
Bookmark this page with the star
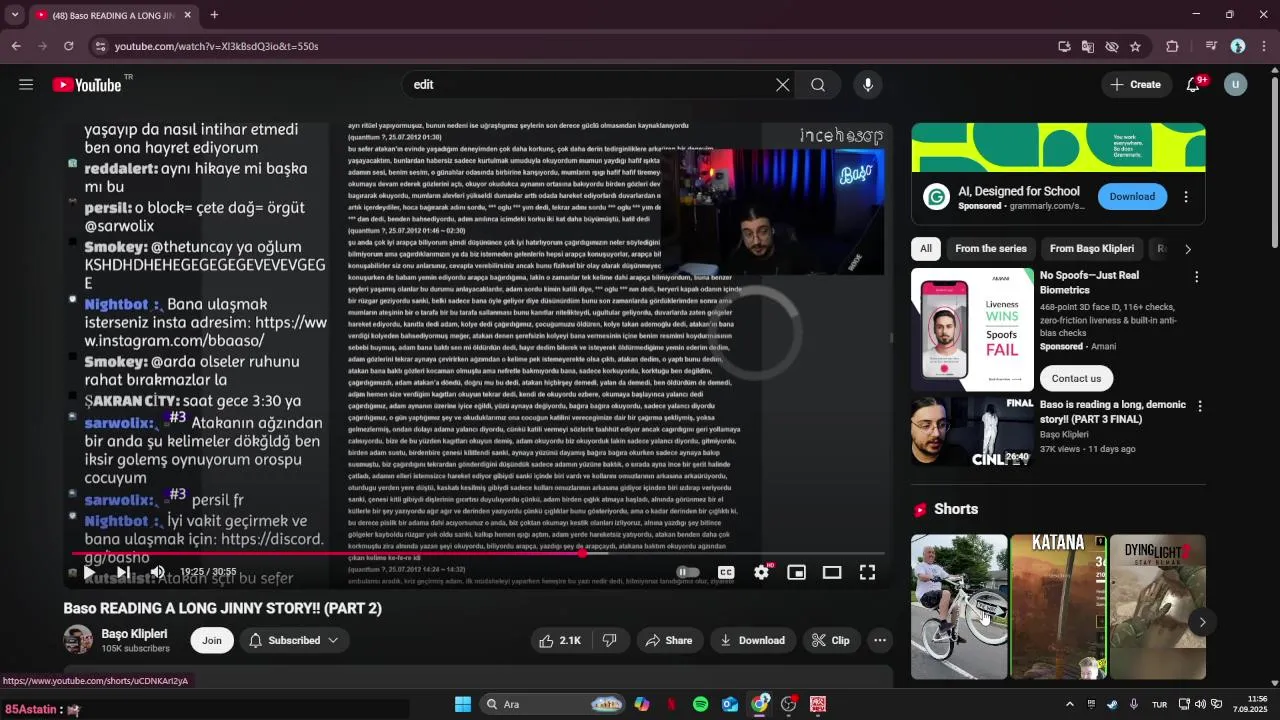[1135, 46]
